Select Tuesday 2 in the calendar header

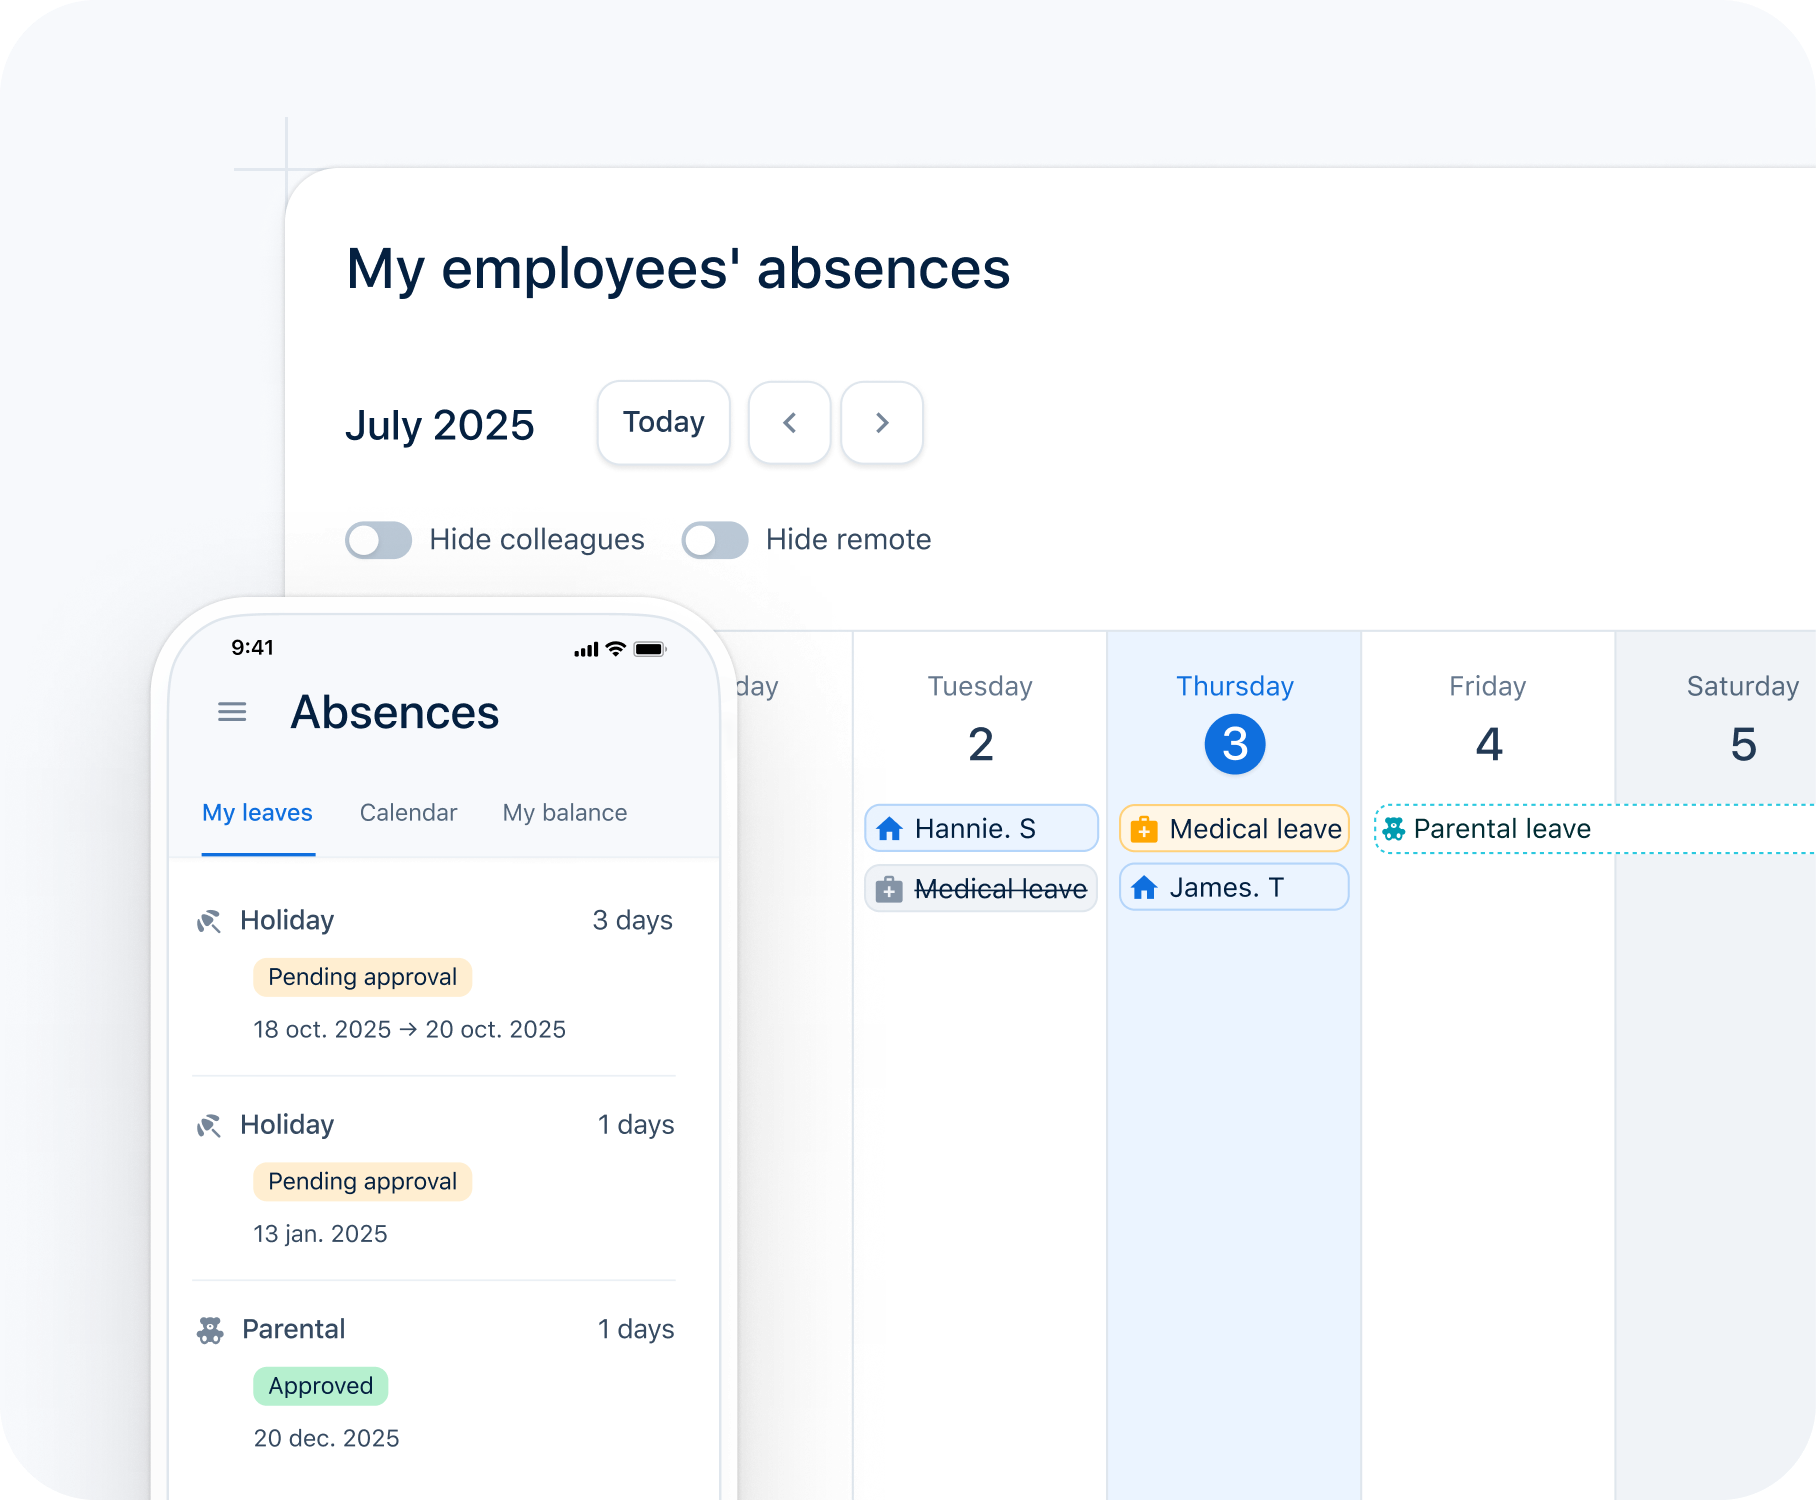980,744
